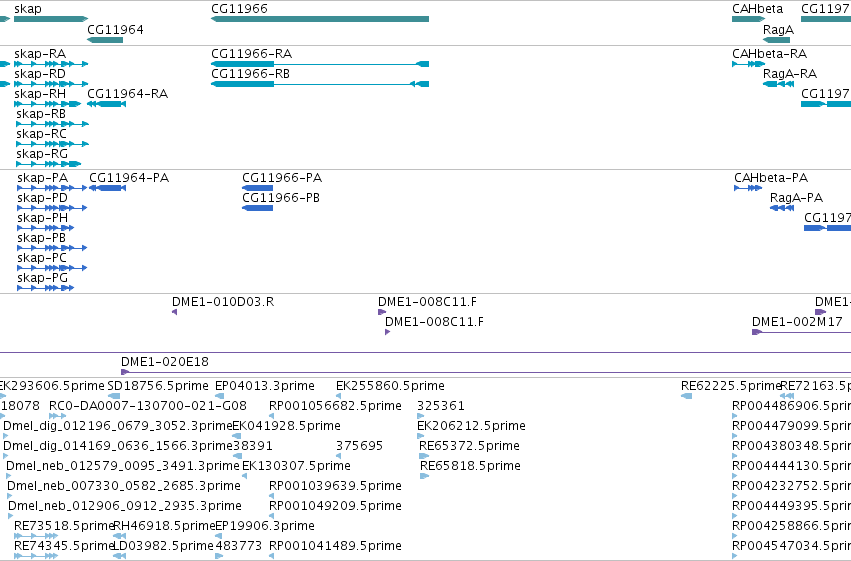The width and height of the screenshot is (851, 561).
Task: Click the SD18756.5prime EST
Action: click(114, 396)
